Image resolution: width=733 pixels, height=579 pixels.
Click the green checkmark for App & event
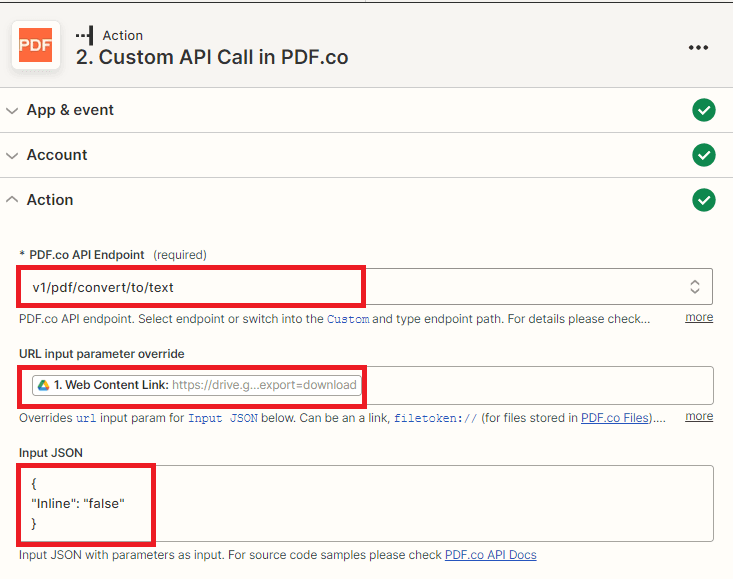(x=704, y=110)
